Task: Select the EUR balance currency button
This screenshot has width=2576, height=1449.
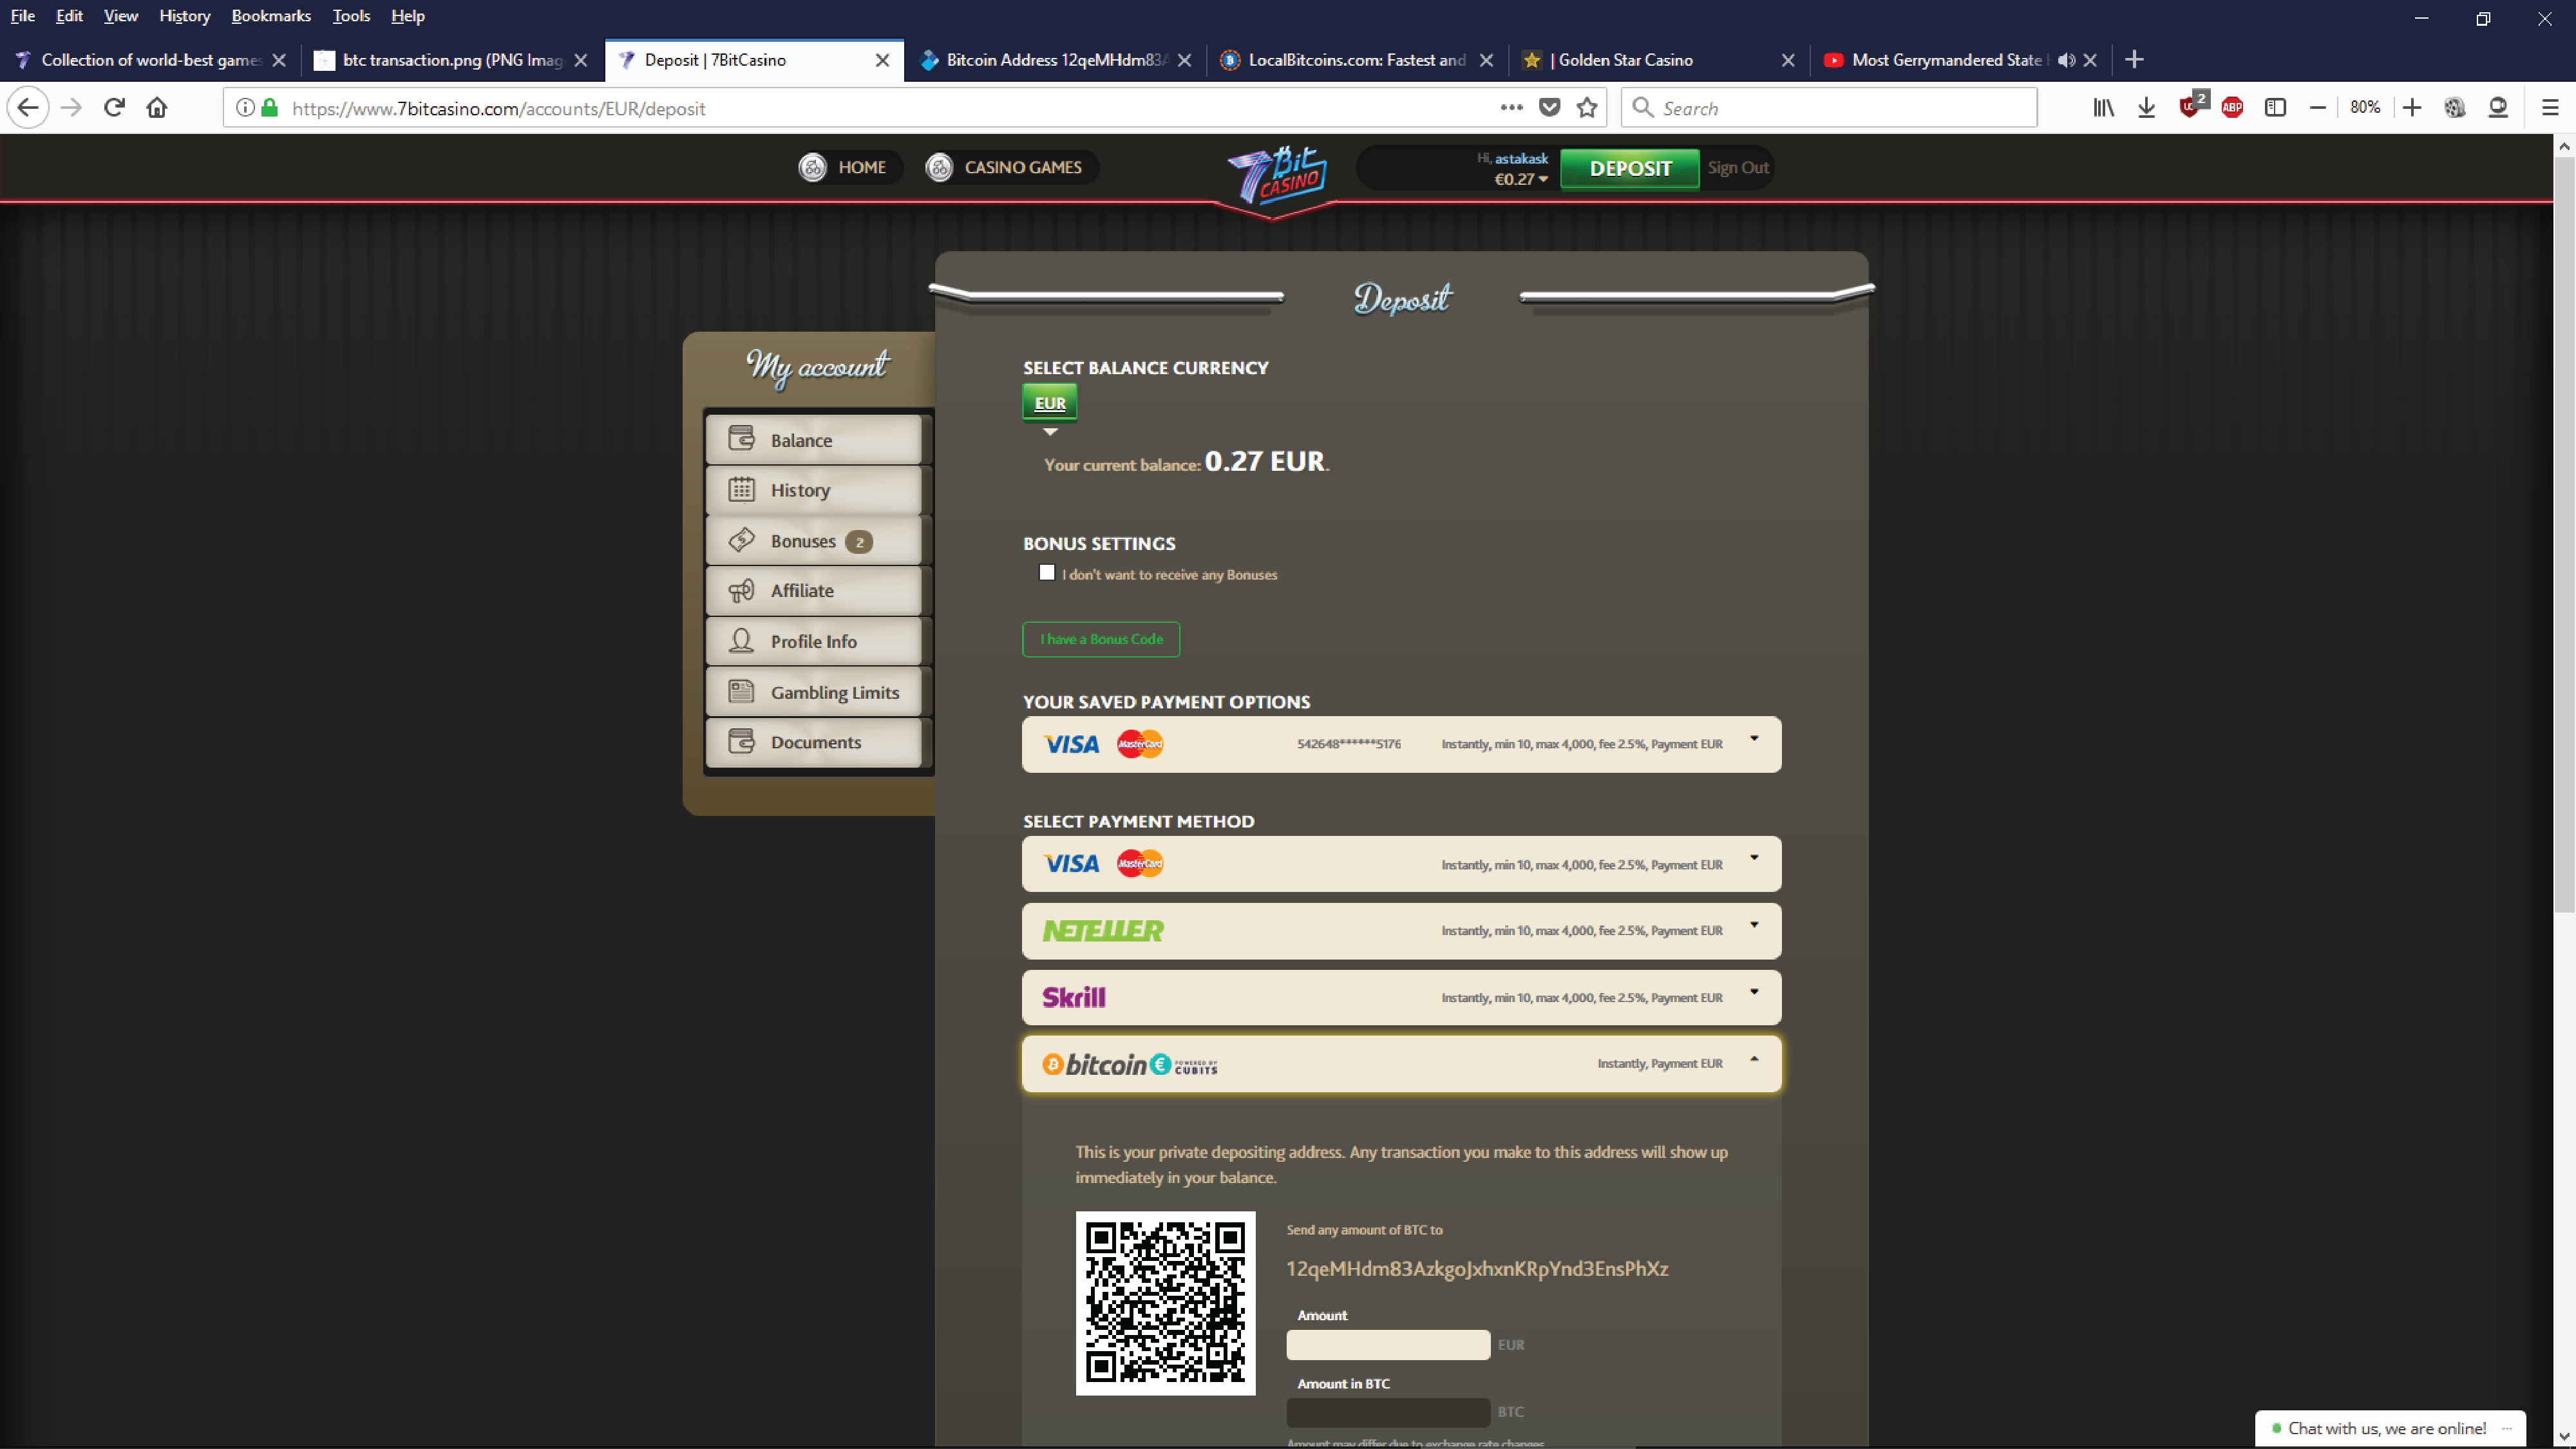Action: coord(1049,403)
